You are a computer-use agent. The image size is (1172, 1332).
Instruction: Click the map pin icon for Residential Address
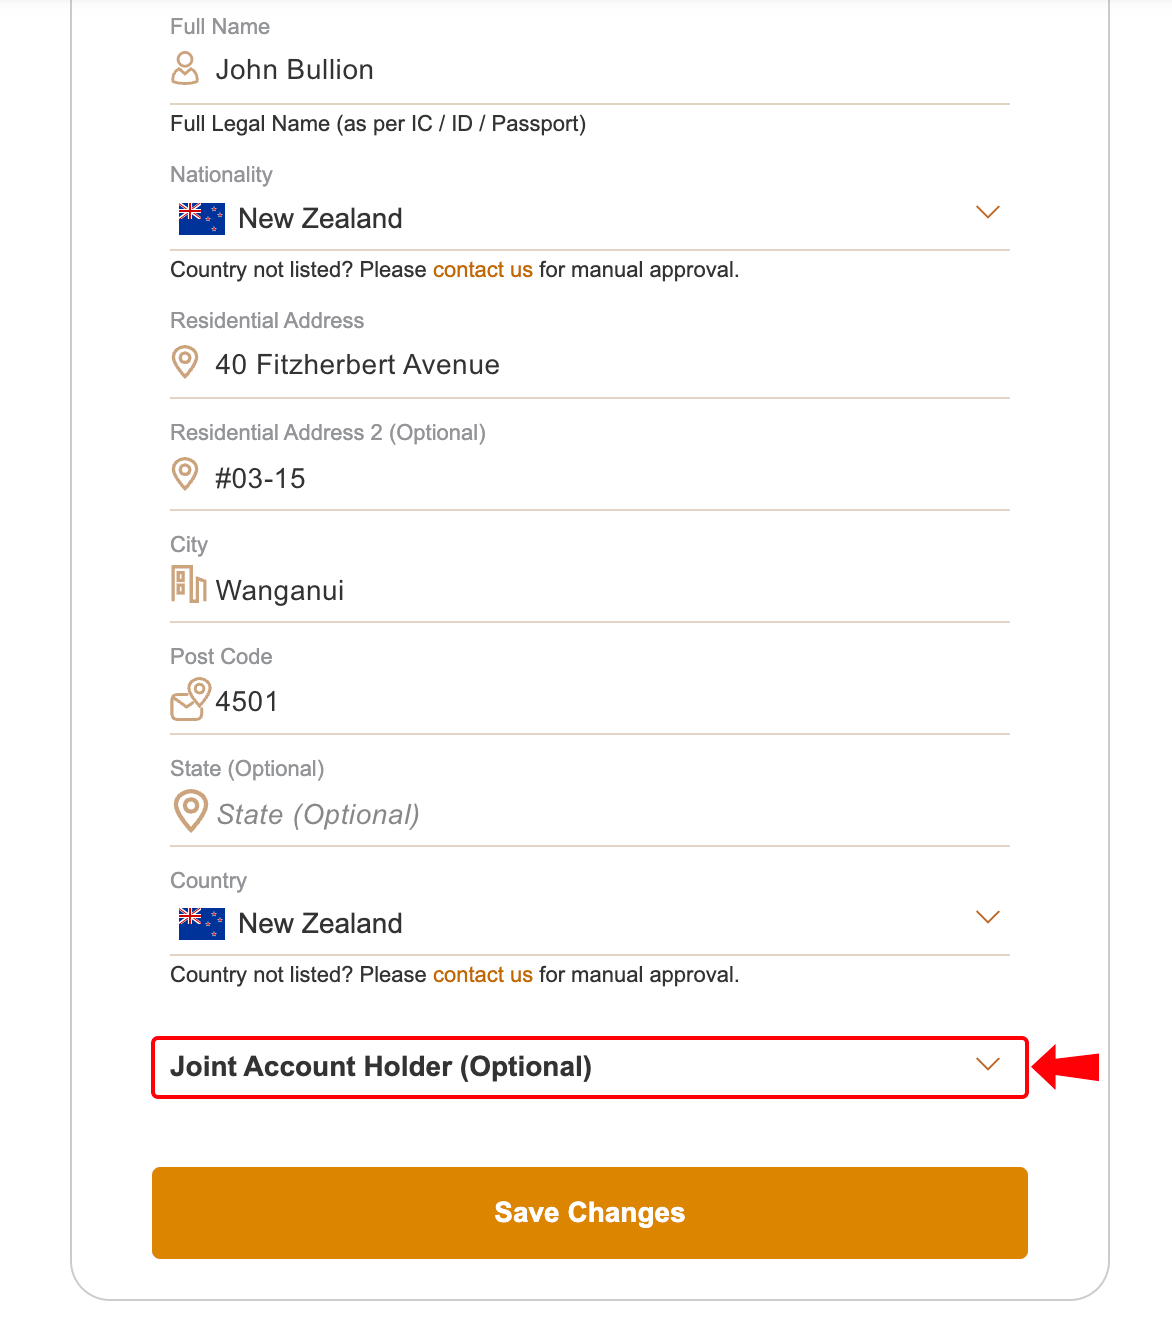pyautogui.click(x=185, y=362)
